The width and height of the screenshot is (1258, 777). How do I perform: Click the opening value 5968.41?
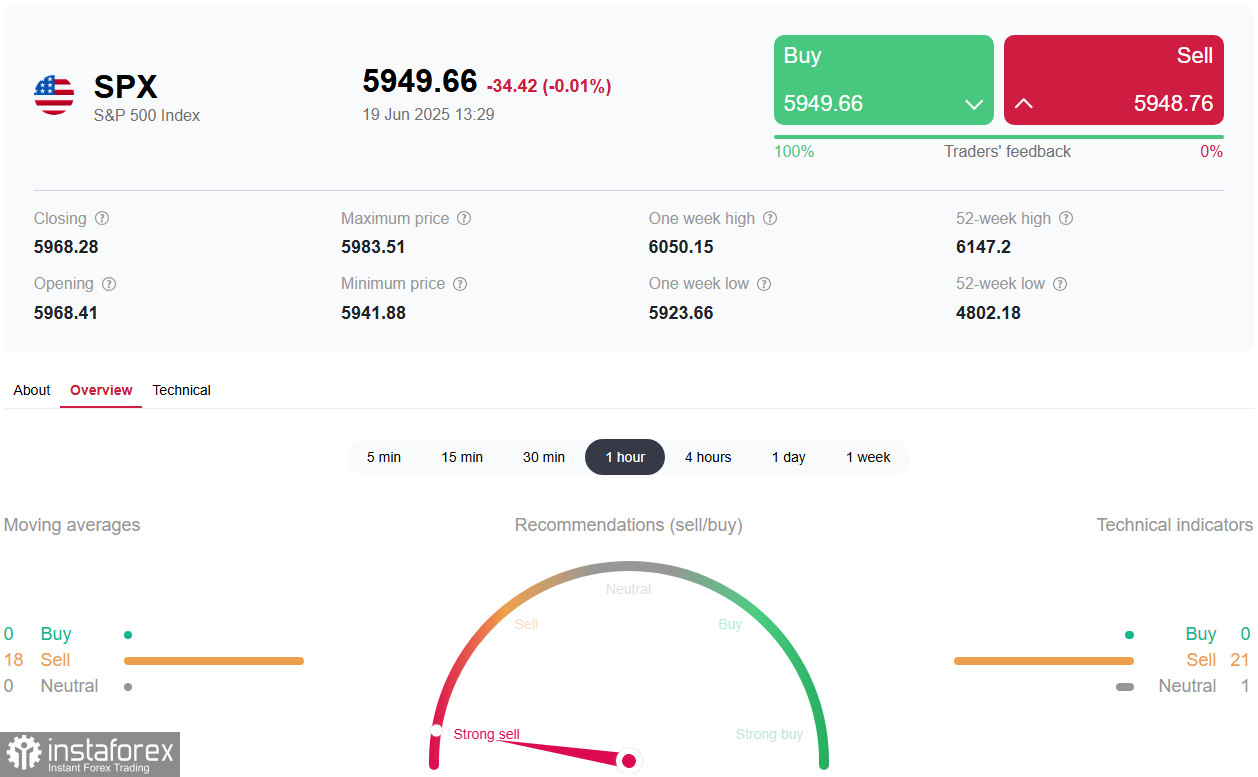(x=66, y=313)
